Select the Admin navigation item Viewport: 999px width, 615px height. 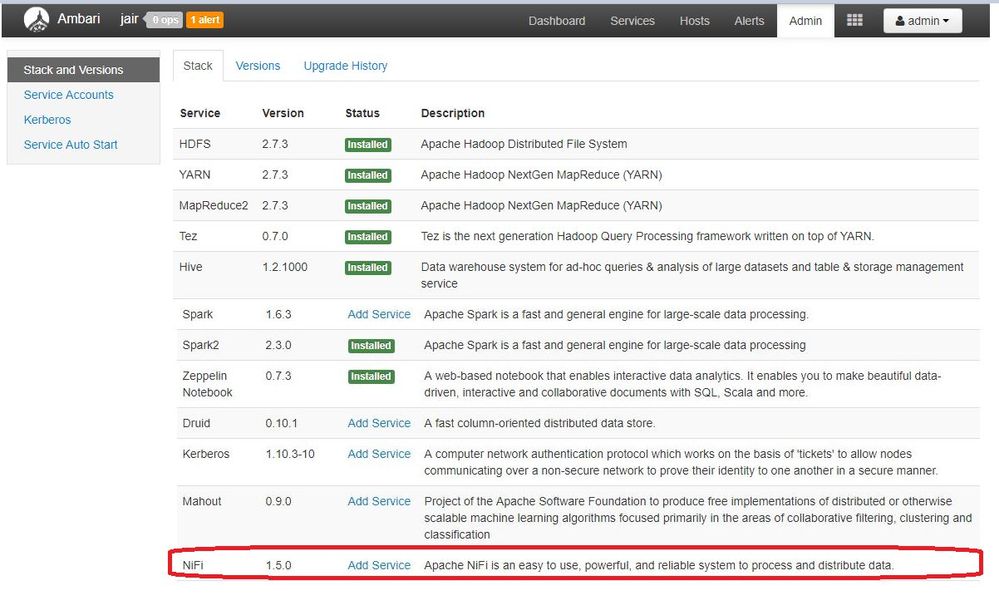tap(805, 21)
